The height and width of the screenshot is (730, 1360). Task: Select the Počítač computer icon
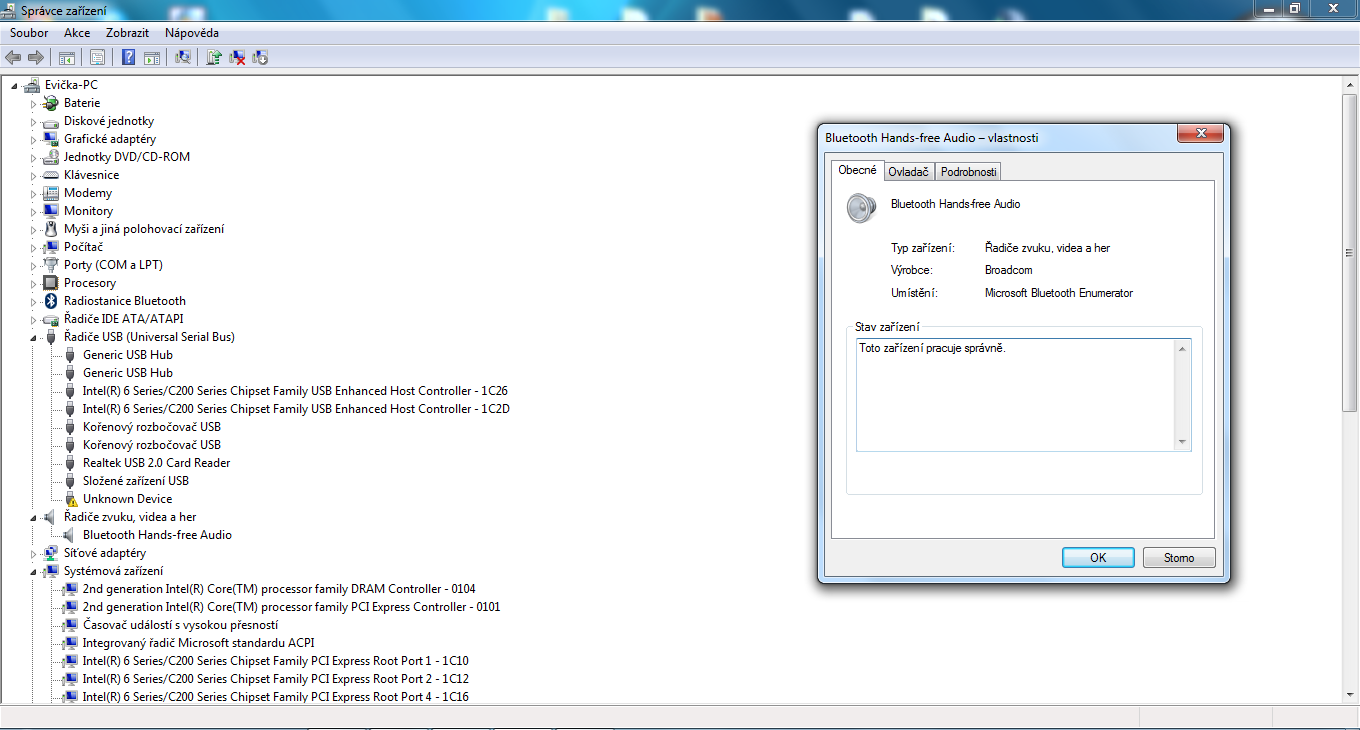(x=52, y=247)
